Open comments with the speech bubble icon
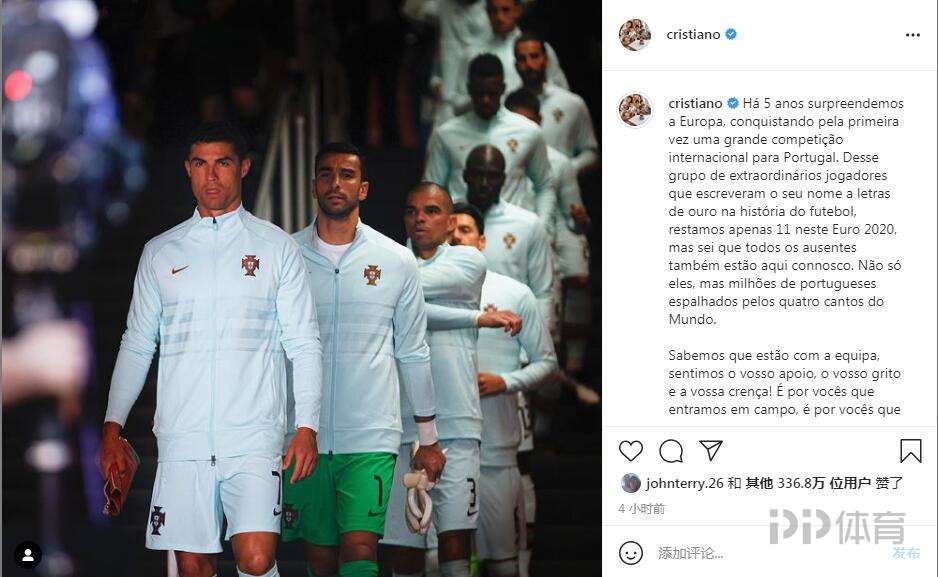Screen dimensions: 938x577 click(671, 451)
